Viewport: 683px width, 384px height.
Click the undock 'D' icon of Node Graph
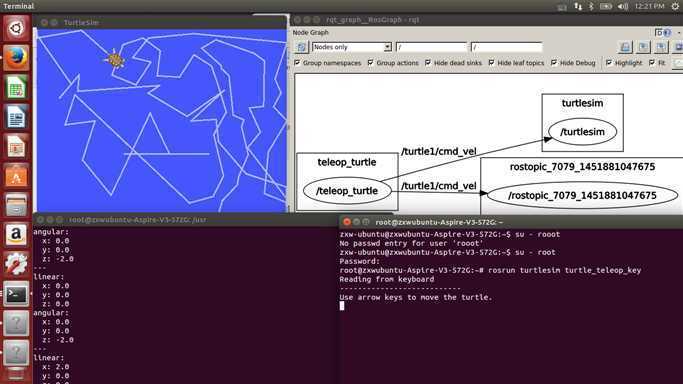[x=659, y=33]
